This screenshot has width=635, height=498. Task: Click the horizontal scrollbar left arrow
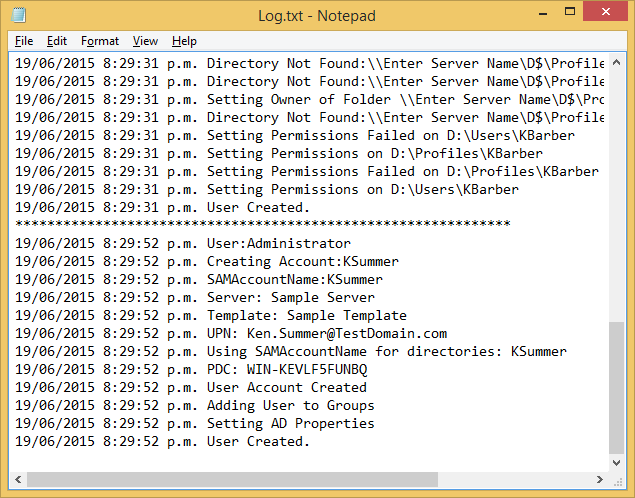[x=18, y=479]
